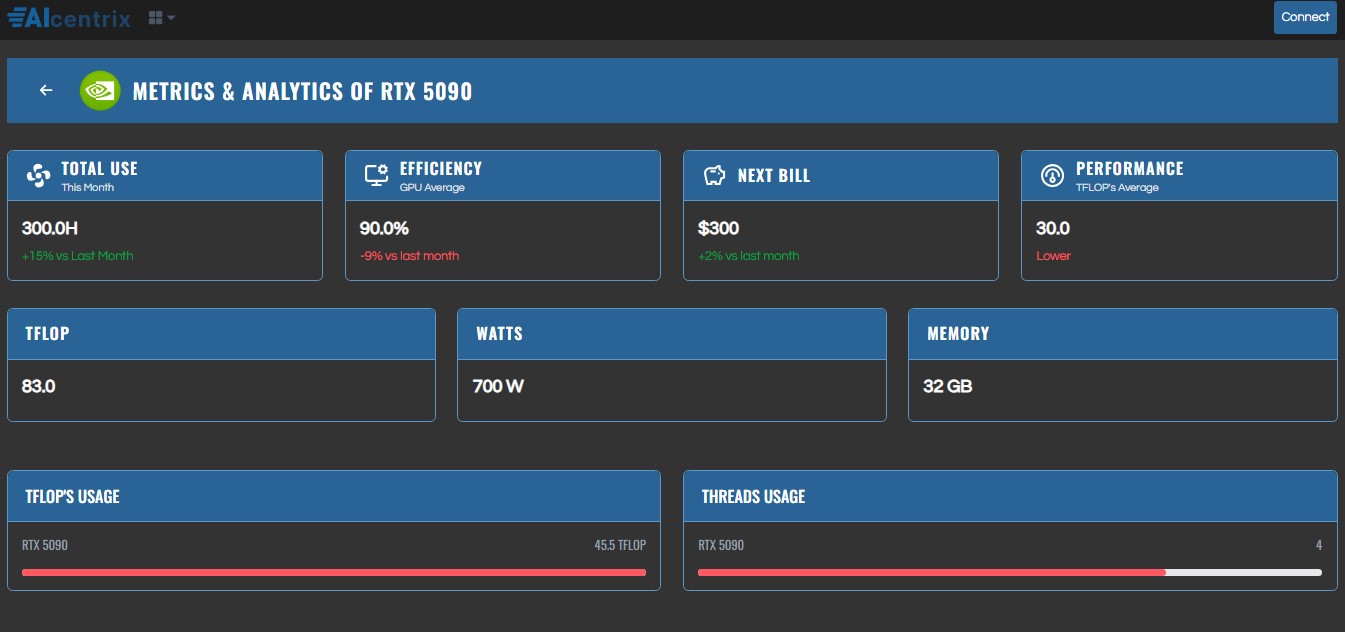The image size is (1345, 632).
Task: Click the Next Bill piggy bank icon
Action: [714, 176]
